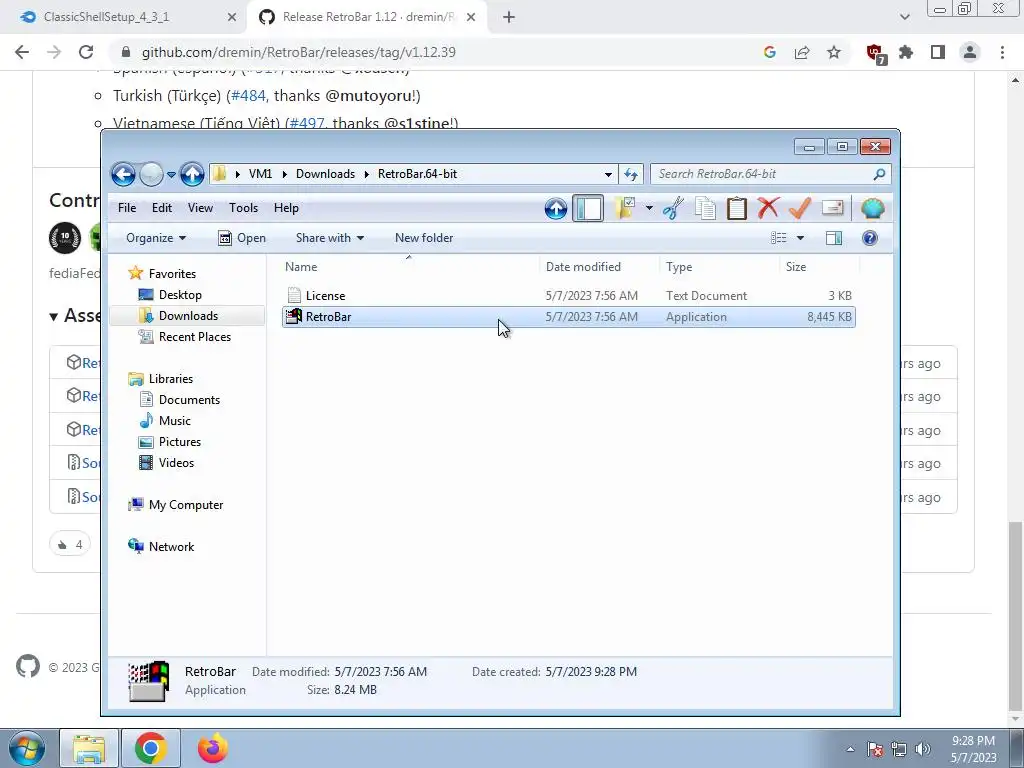Open the Windows Start button
Viewport: 1024px width, 768px height.
tap(26, 748)
